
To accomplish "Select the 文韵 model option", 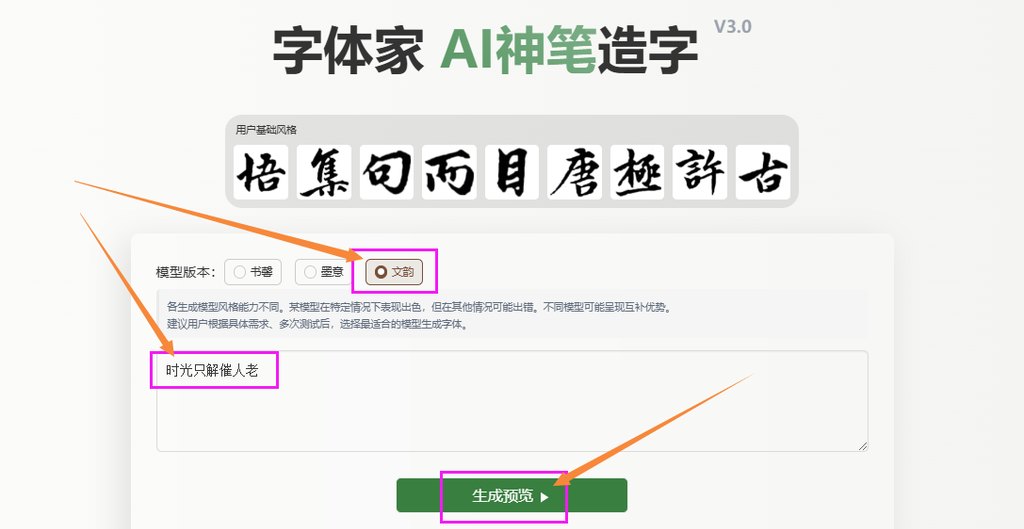I will pyautogui.click(x=394, y=272).
